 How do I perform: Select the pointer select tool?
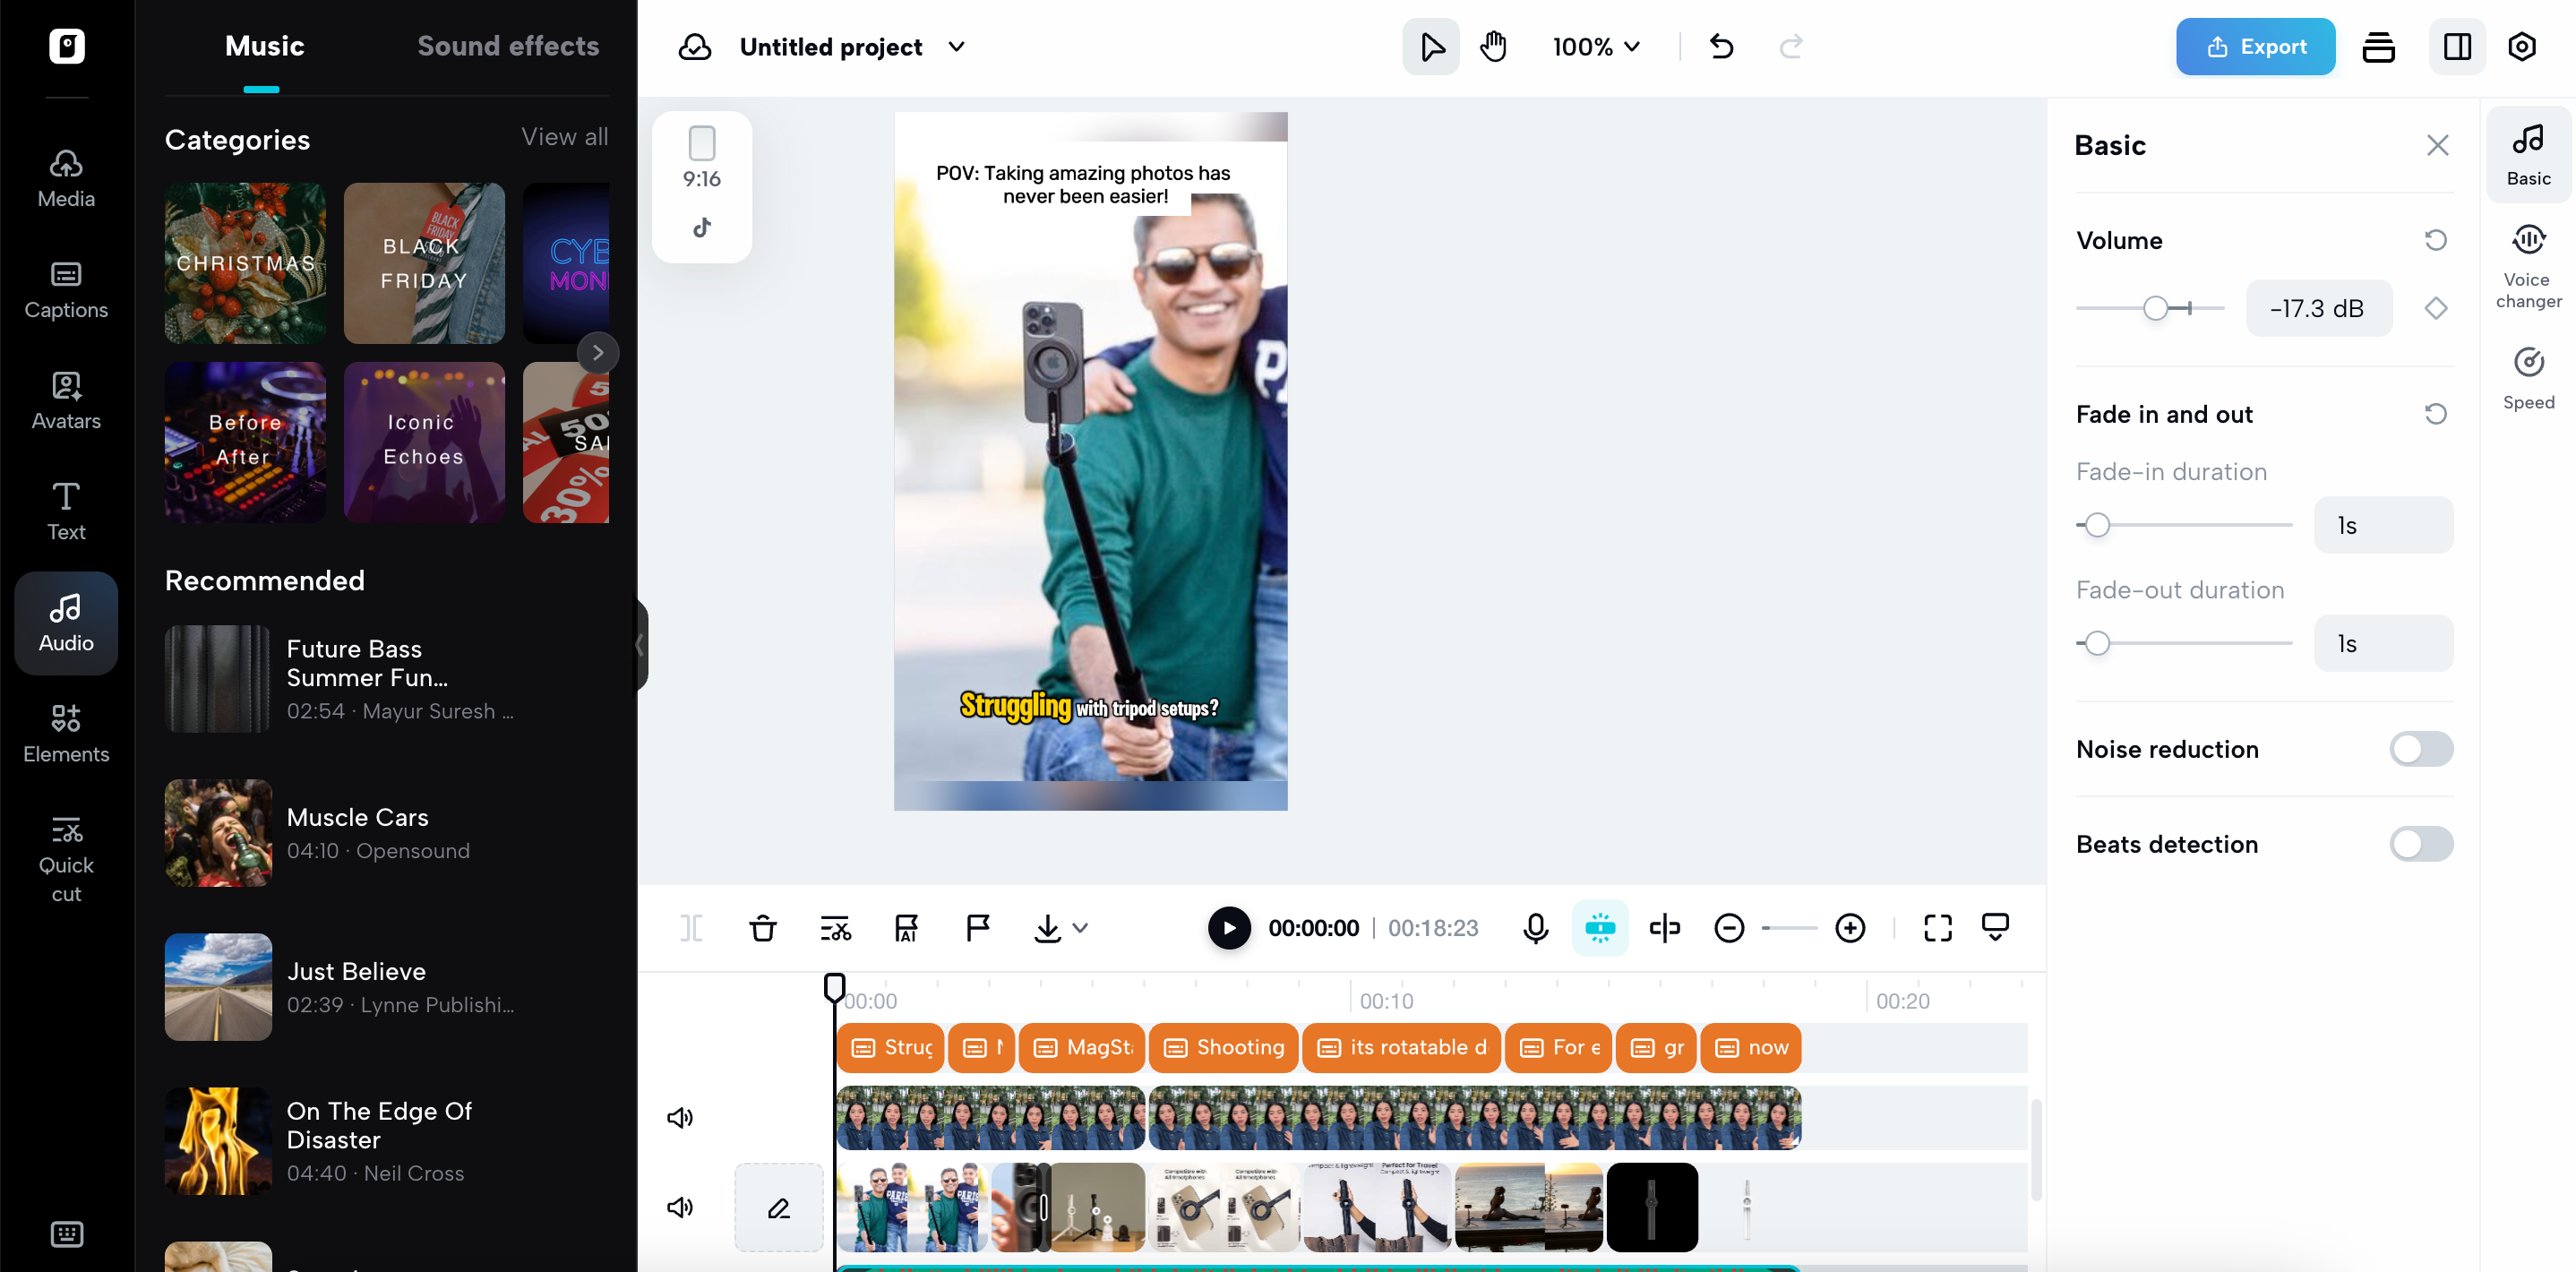pyautogui.click(x=1431, y=47)
